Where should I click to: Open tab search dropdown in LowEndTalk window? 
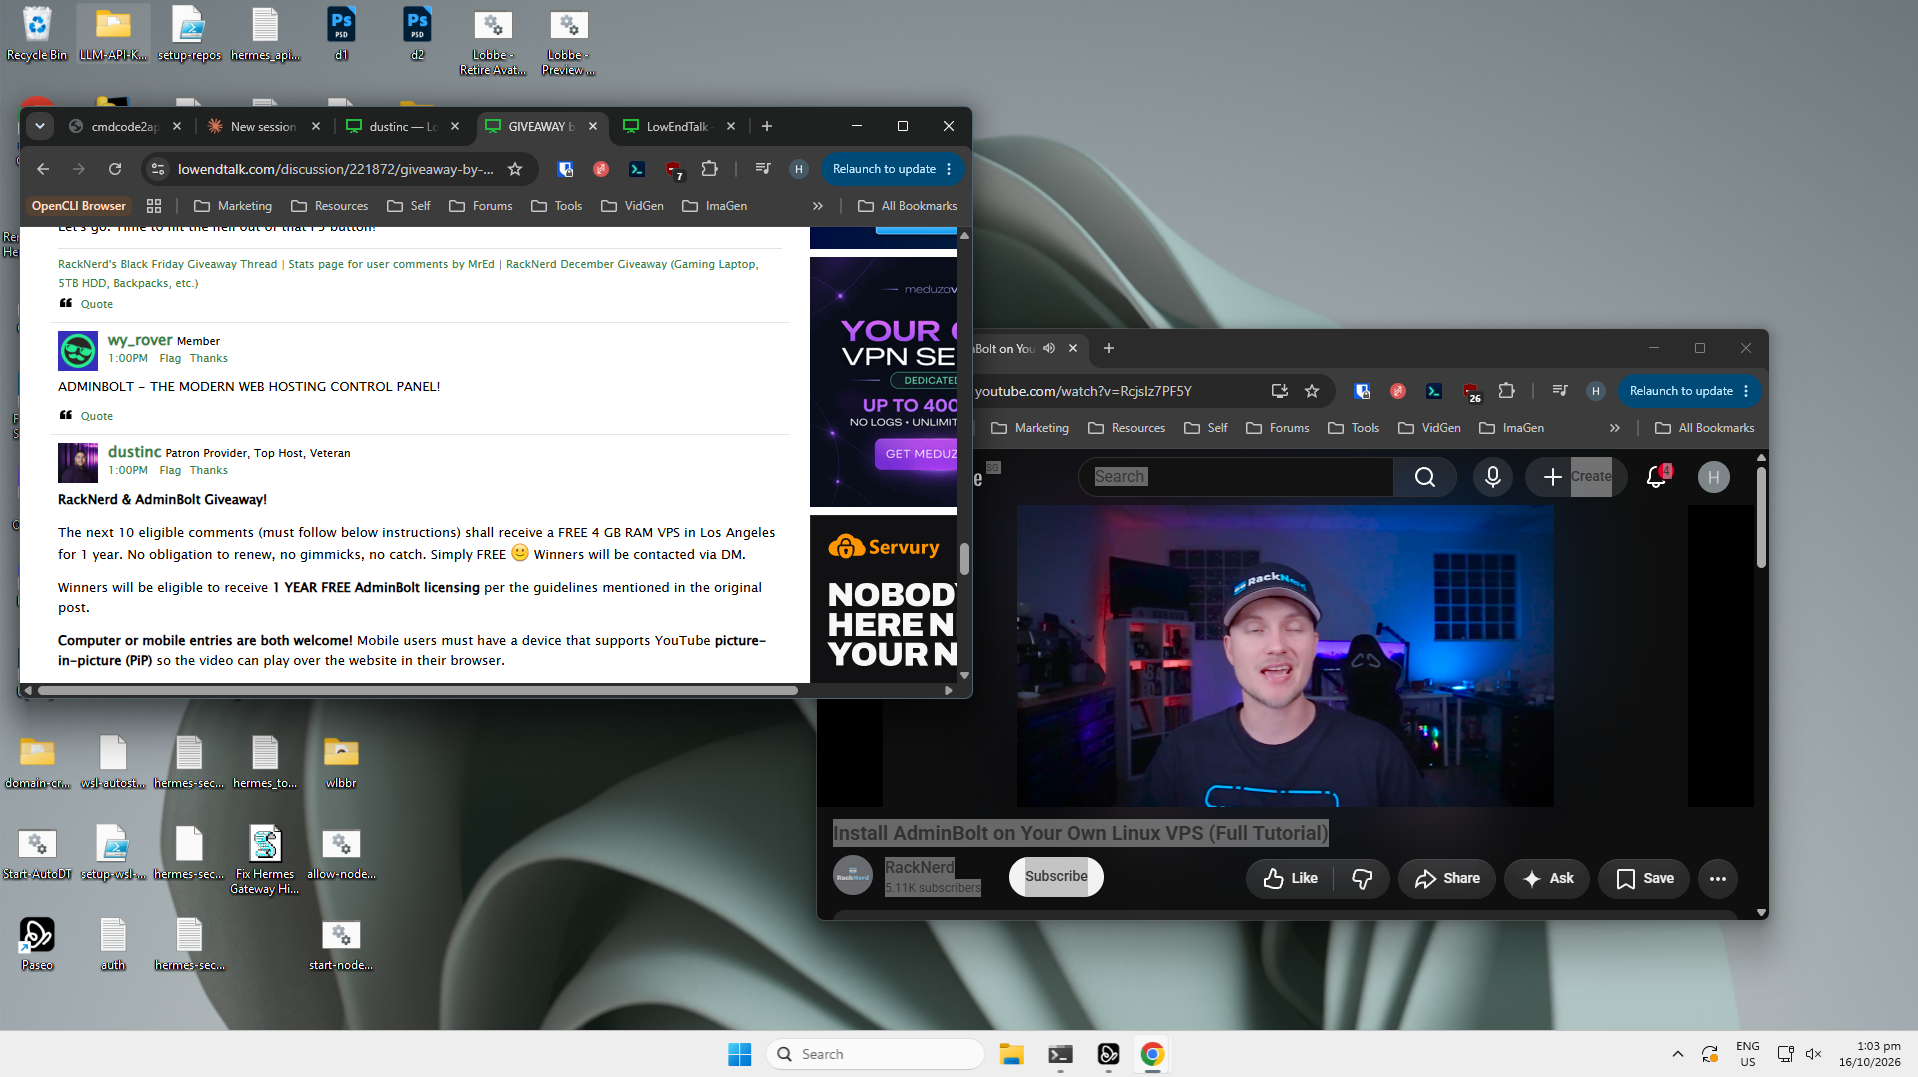tap(39, 126)
